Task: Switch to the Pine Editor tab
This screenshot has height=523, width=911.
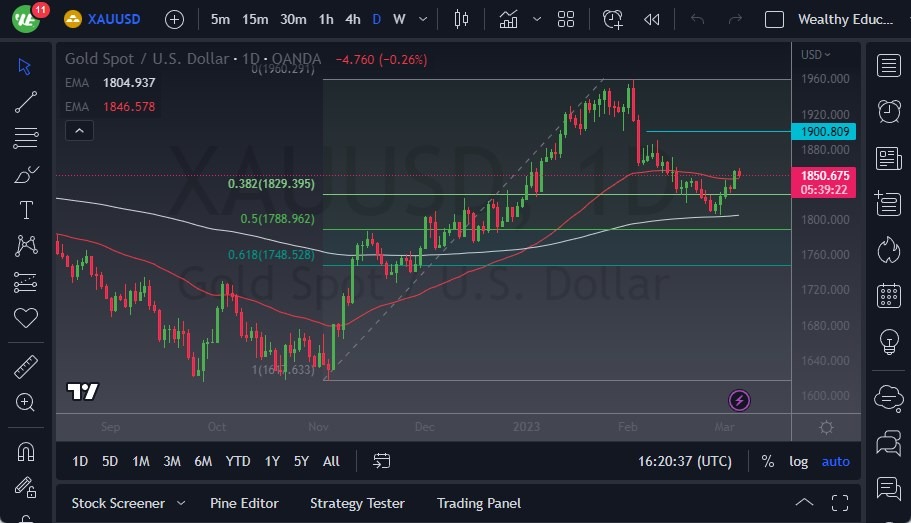Action: click(244, 503)
